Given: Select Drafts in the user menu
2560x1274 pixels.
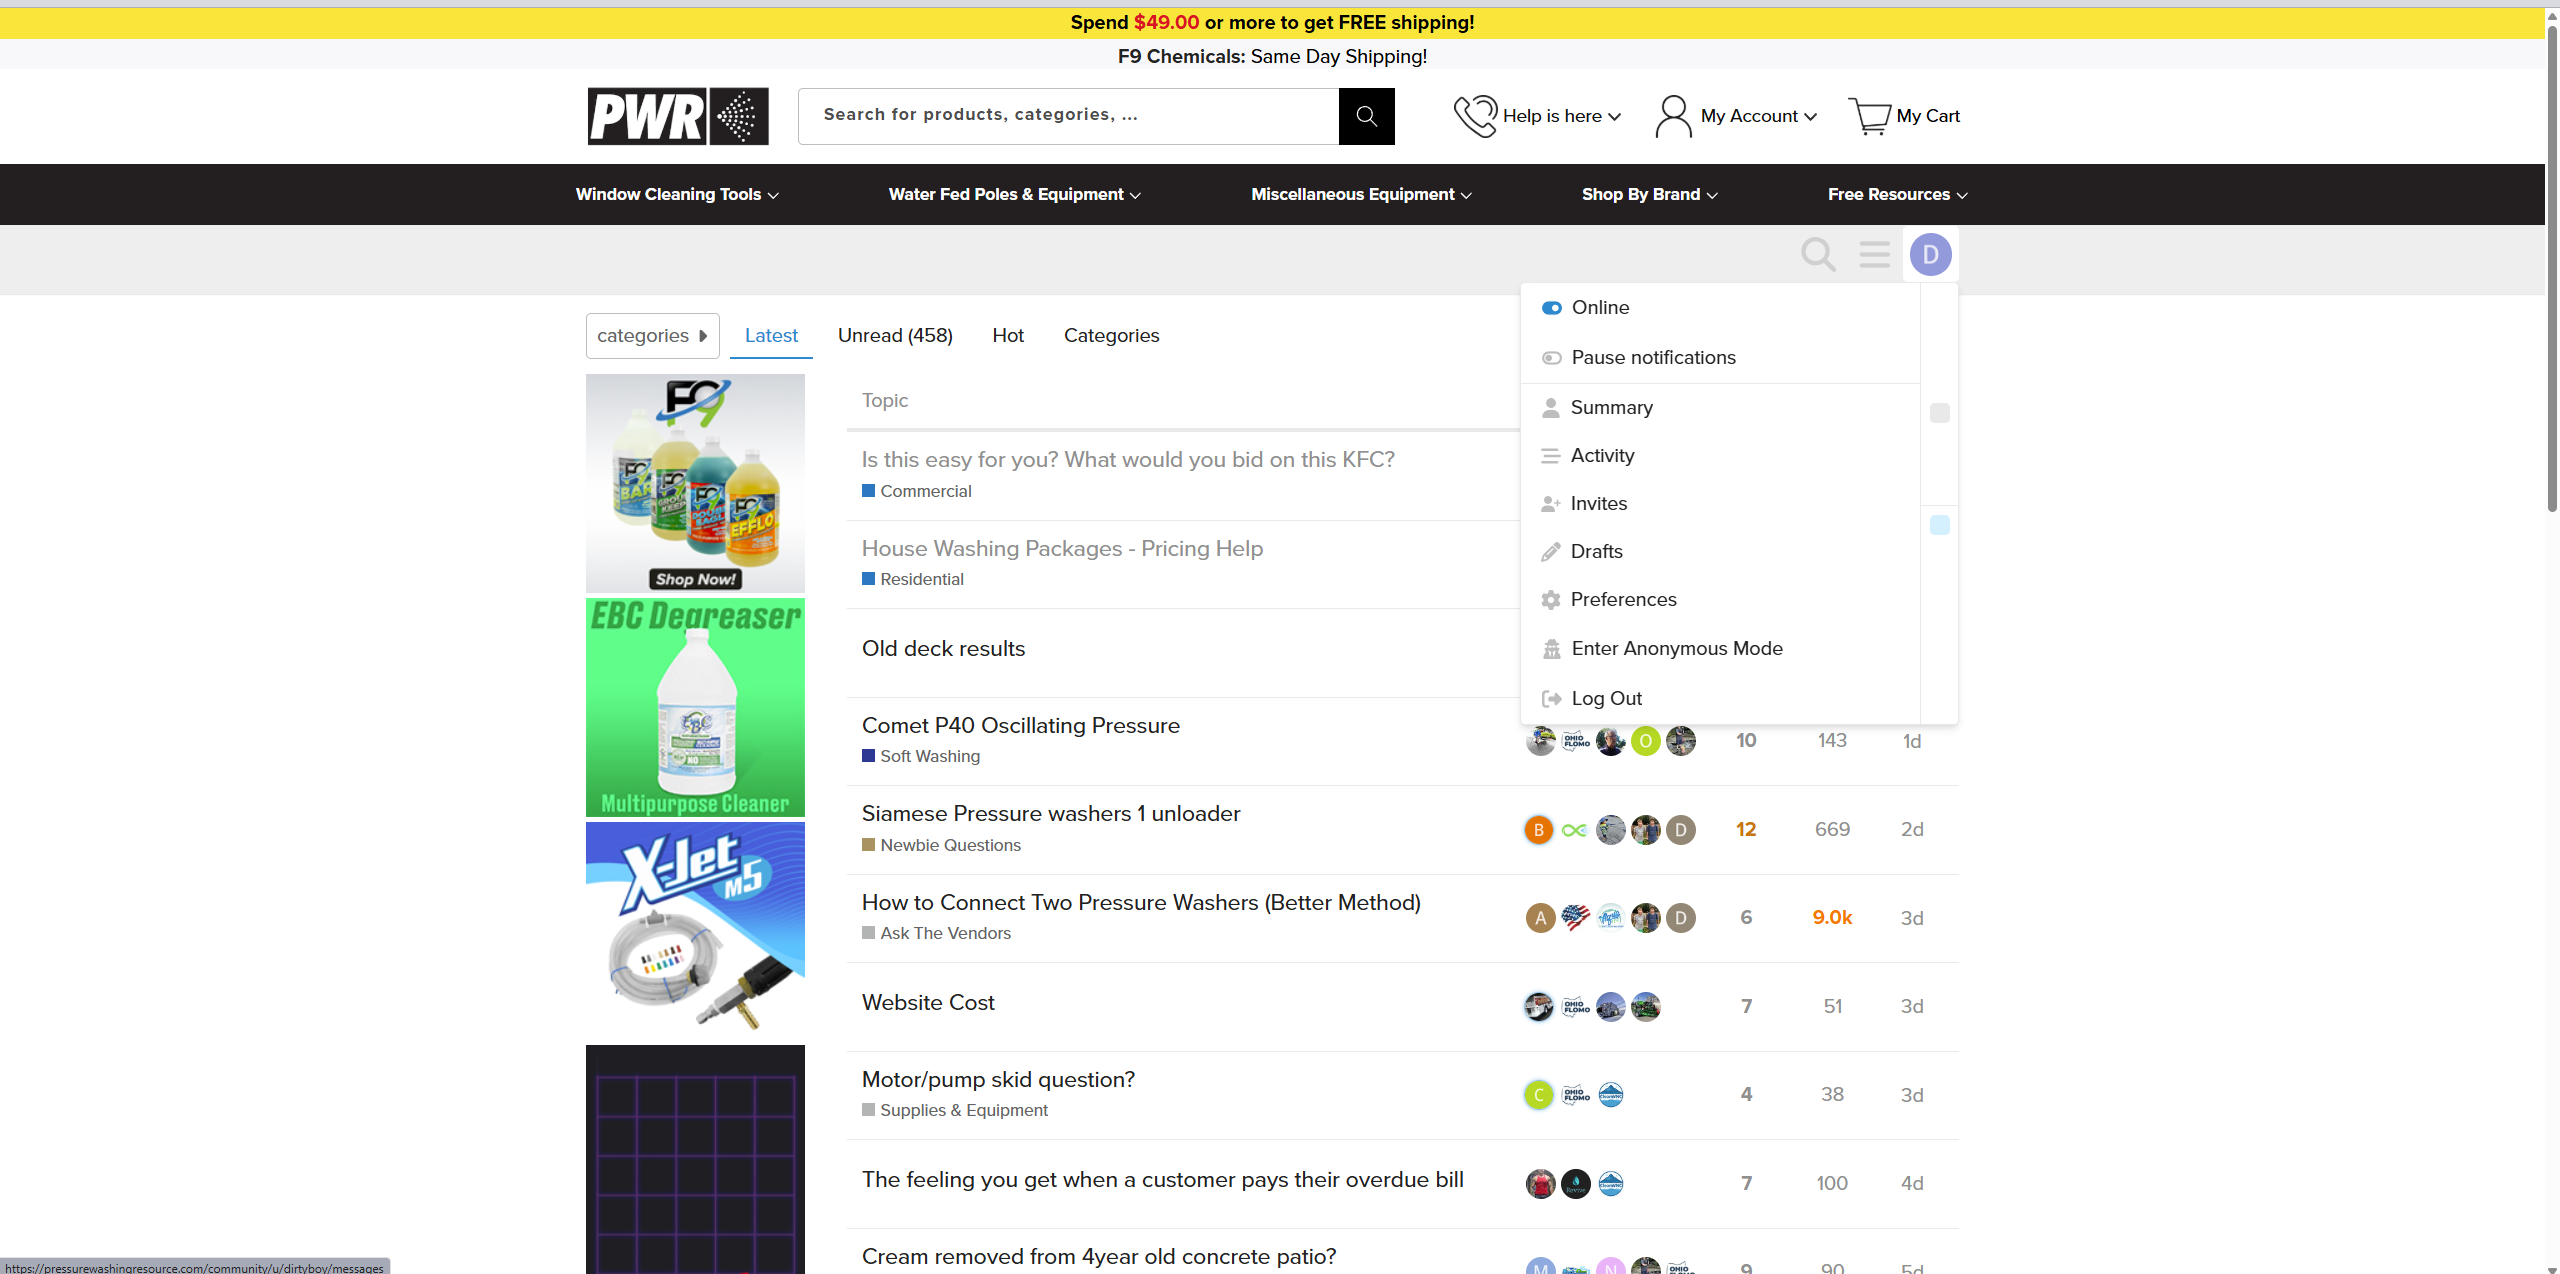Looking at the screenshot, I should click(1596, 552).
